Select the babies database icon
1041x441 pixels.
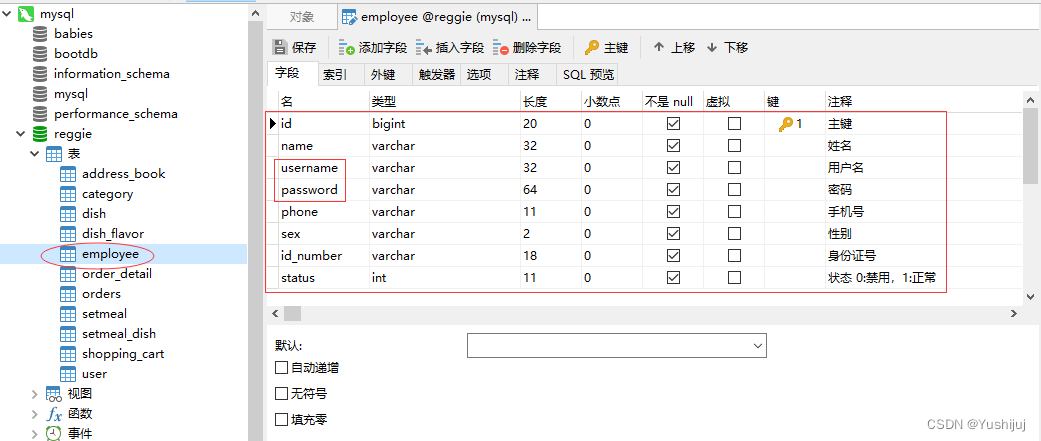[40, 34]
